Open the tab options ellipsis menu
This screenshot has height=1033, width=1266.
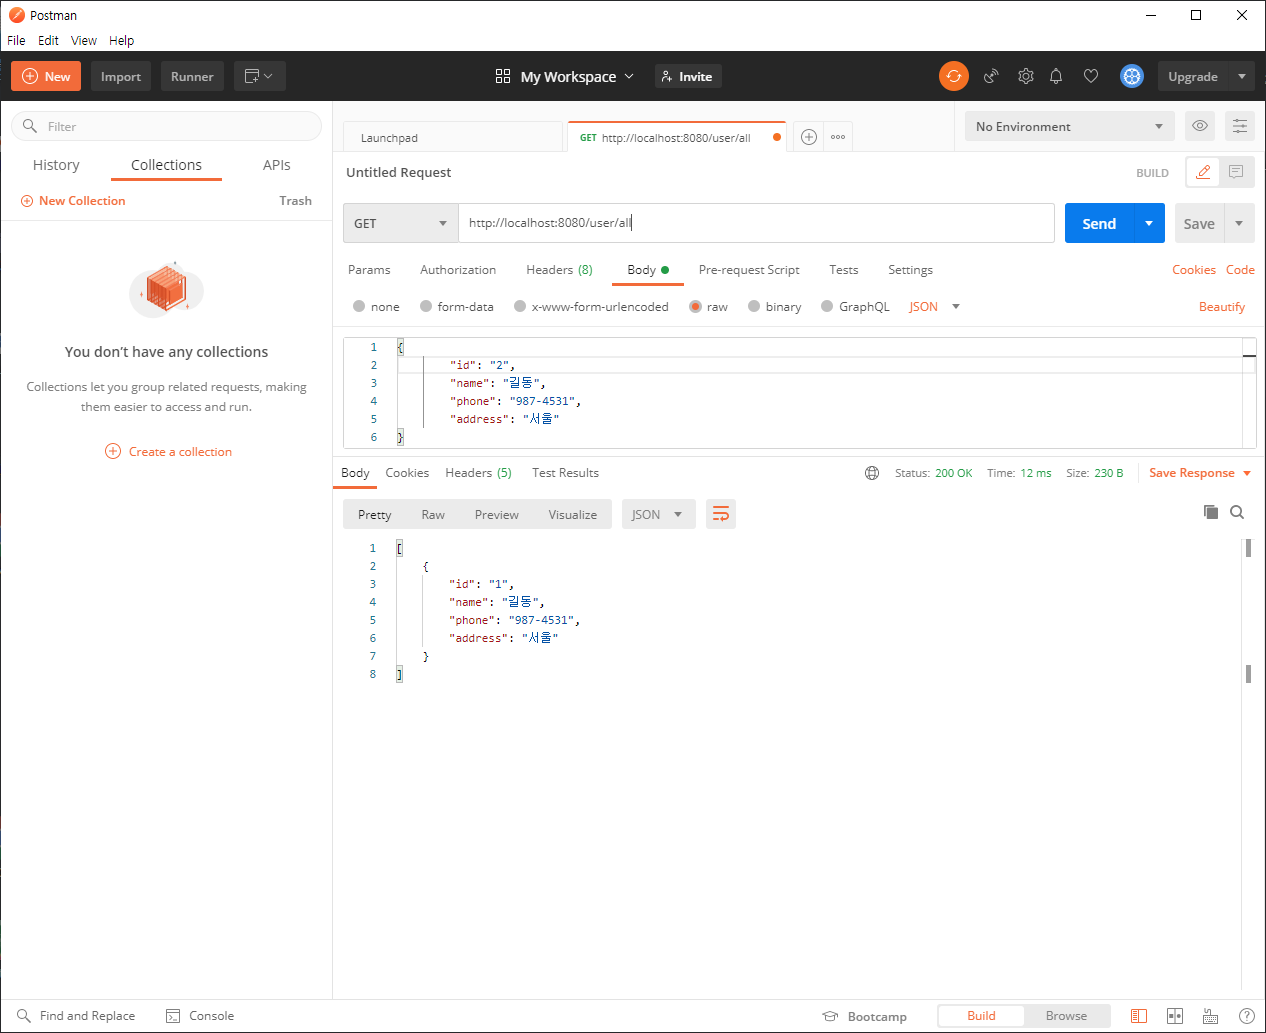tap(838, 137)
